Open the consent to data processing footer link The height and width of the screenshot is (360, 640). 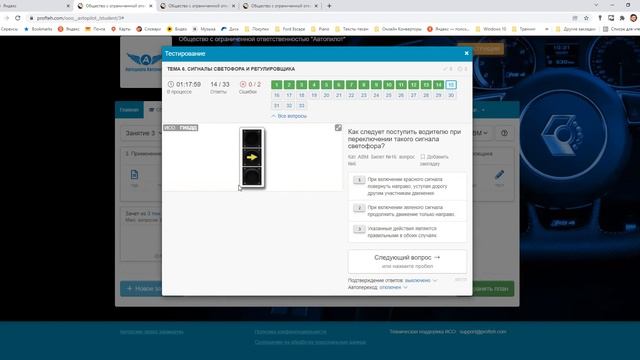[x=310, y=342]
